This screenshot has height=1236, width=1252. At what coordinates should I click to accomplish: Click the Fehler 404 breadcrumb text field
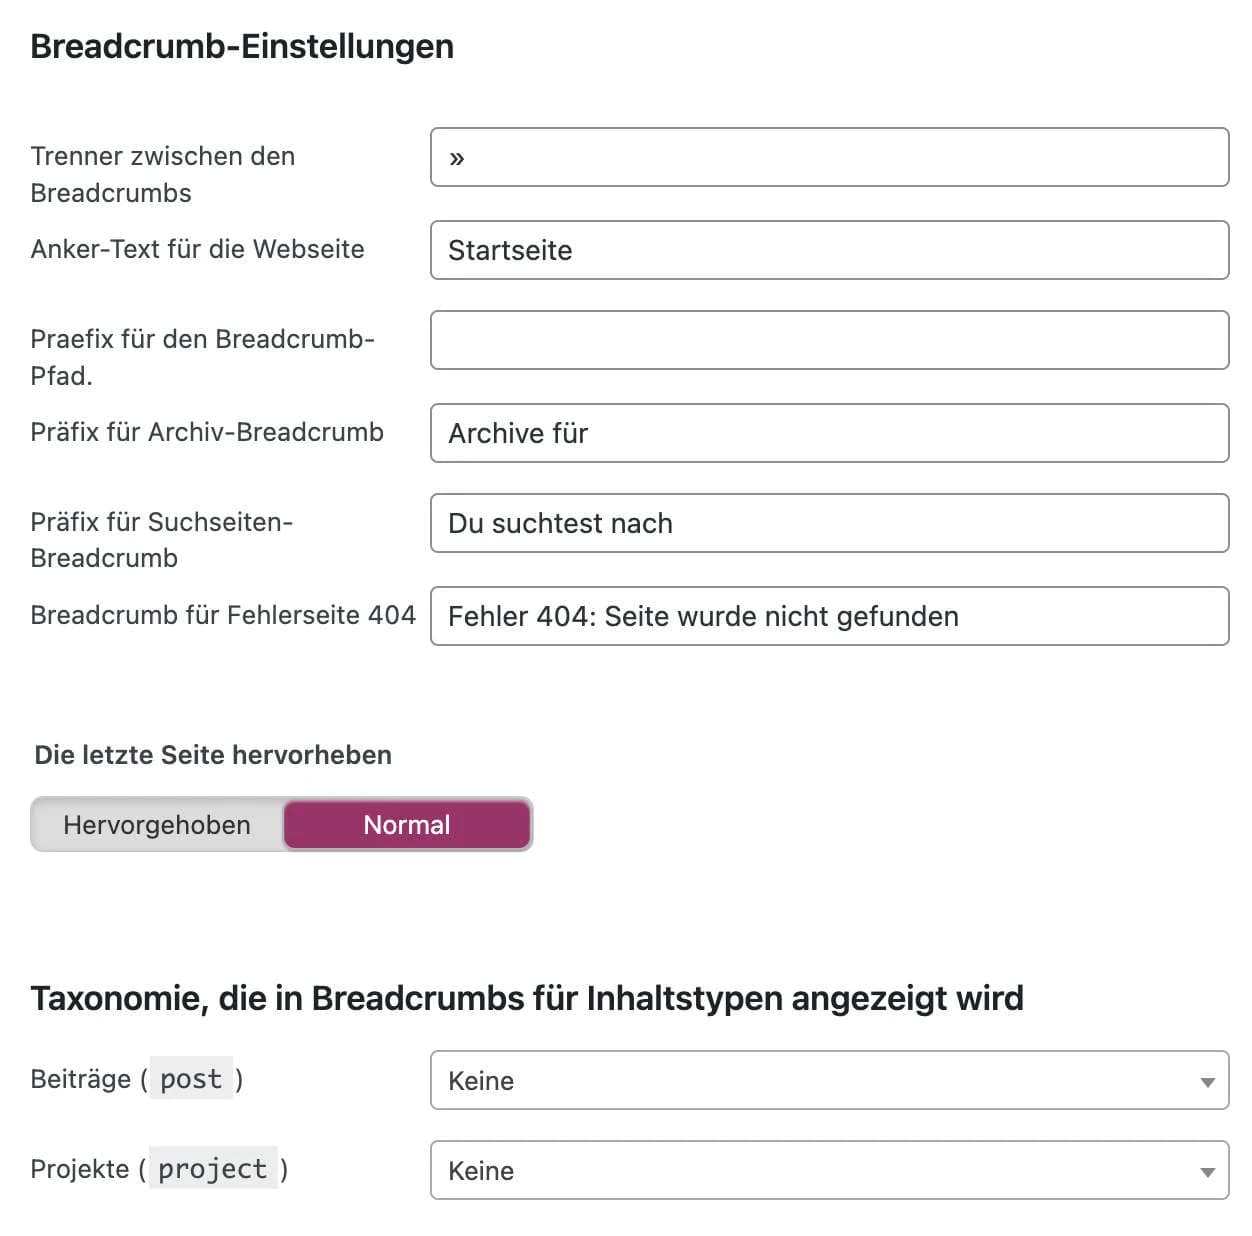[x=830, y=616]
